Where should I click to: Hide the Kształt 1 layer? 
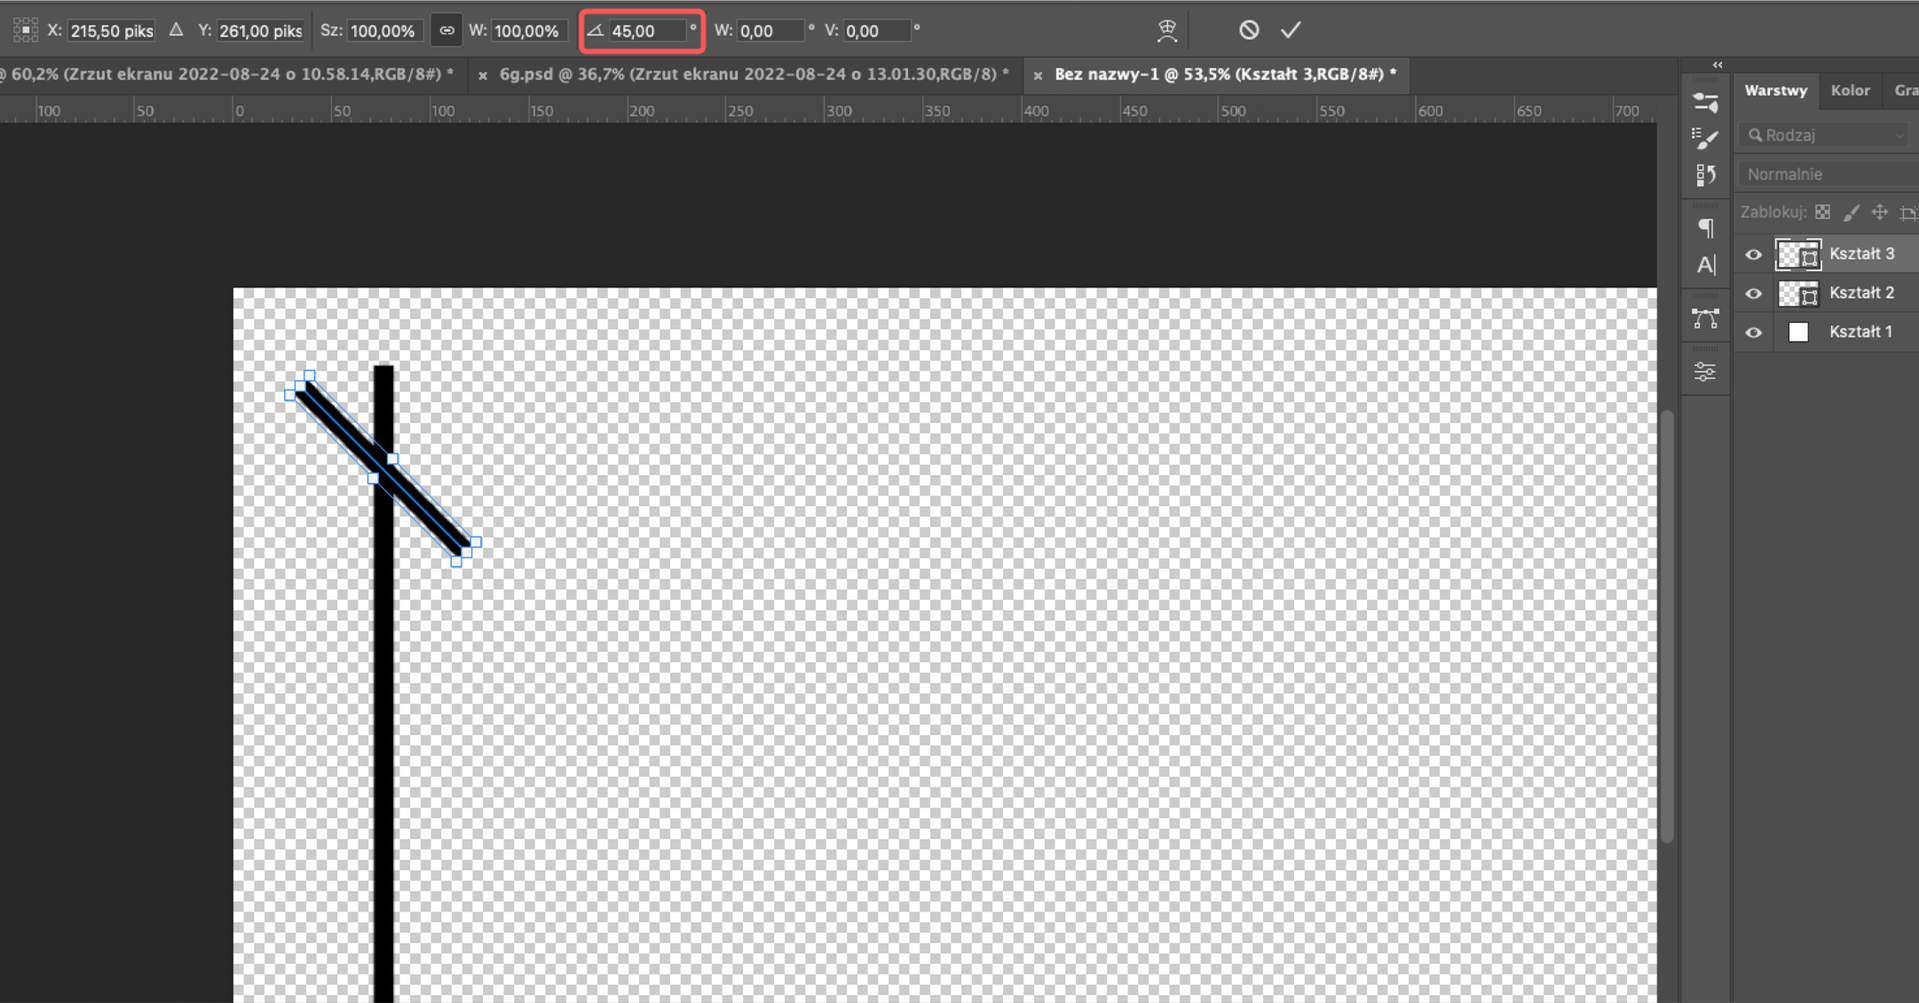tap(1754, 333)
